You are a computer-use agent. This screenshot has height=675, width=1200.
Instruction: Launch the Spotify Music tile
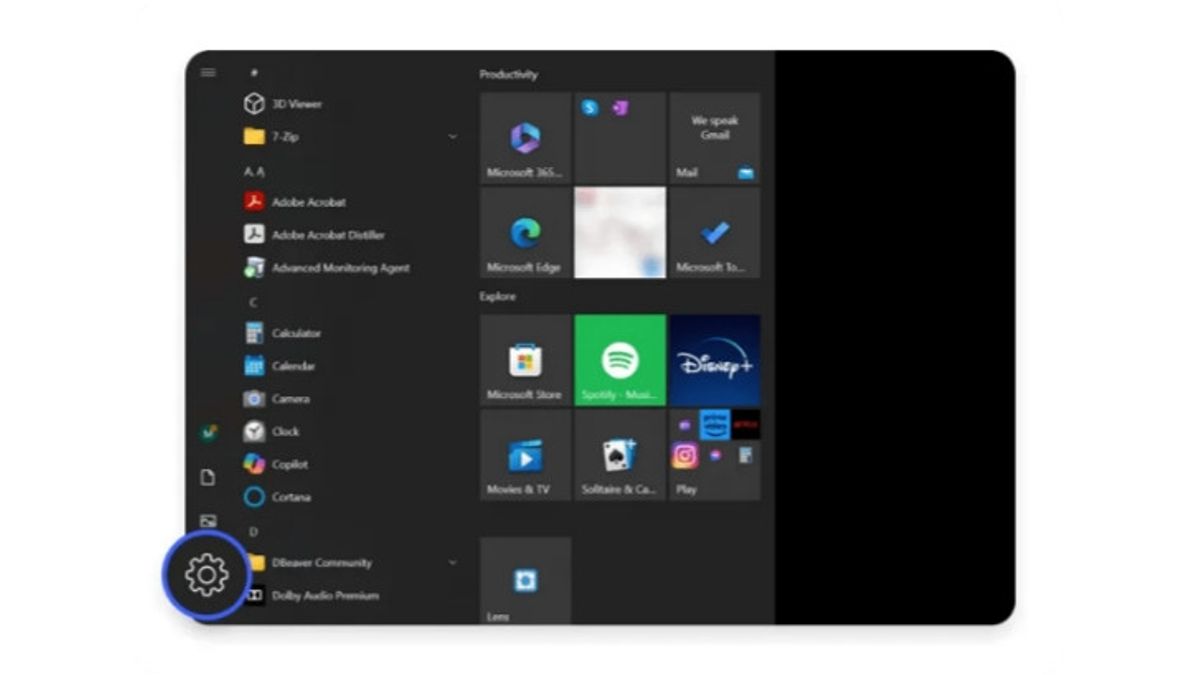[620, 360]
